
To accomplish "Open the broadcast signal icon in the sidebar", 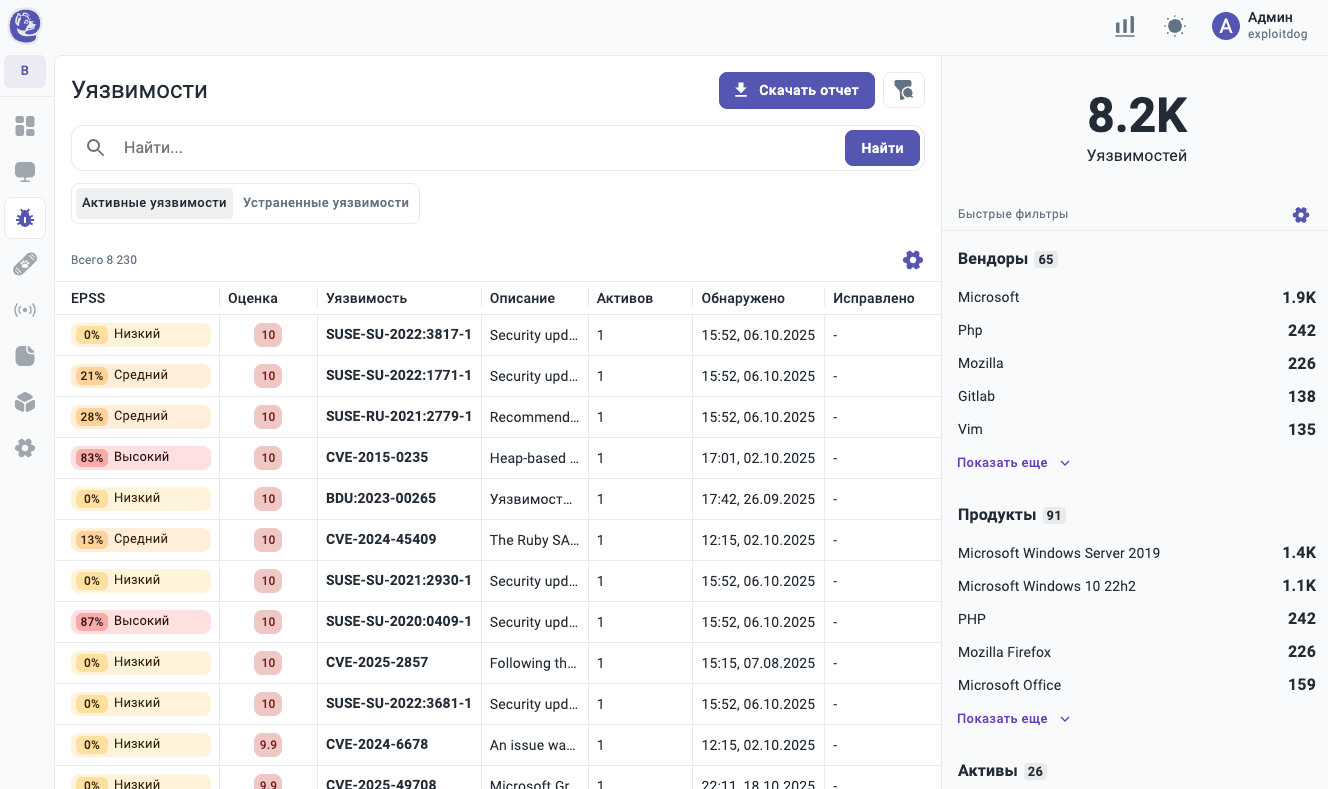I will coord(25,310).
